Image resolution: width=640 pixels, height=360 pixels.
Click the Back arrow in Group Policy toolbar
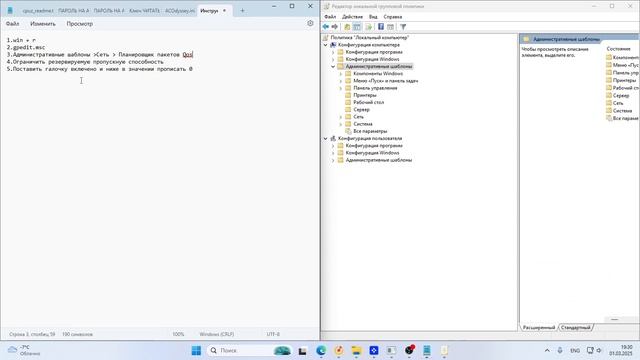326,27
